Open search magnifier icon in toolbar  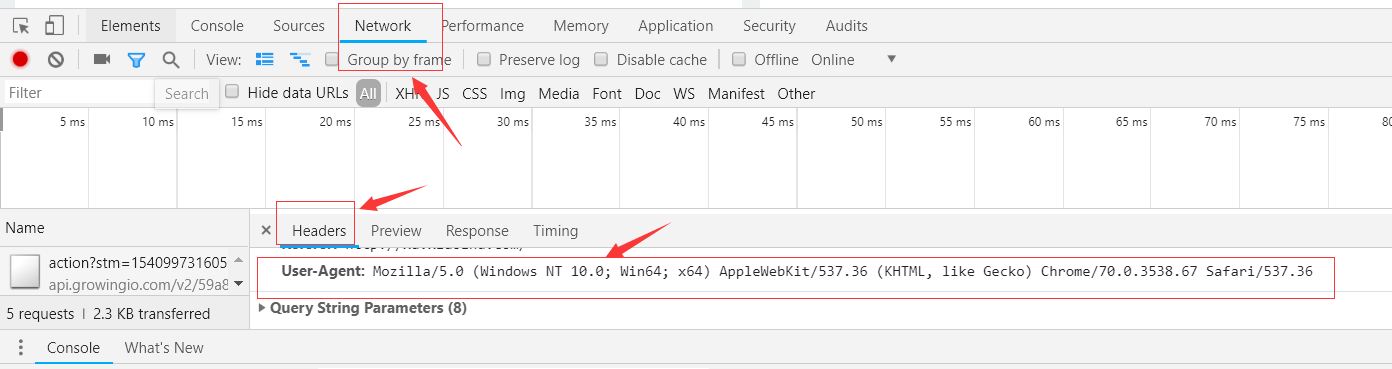coord(171,60)
